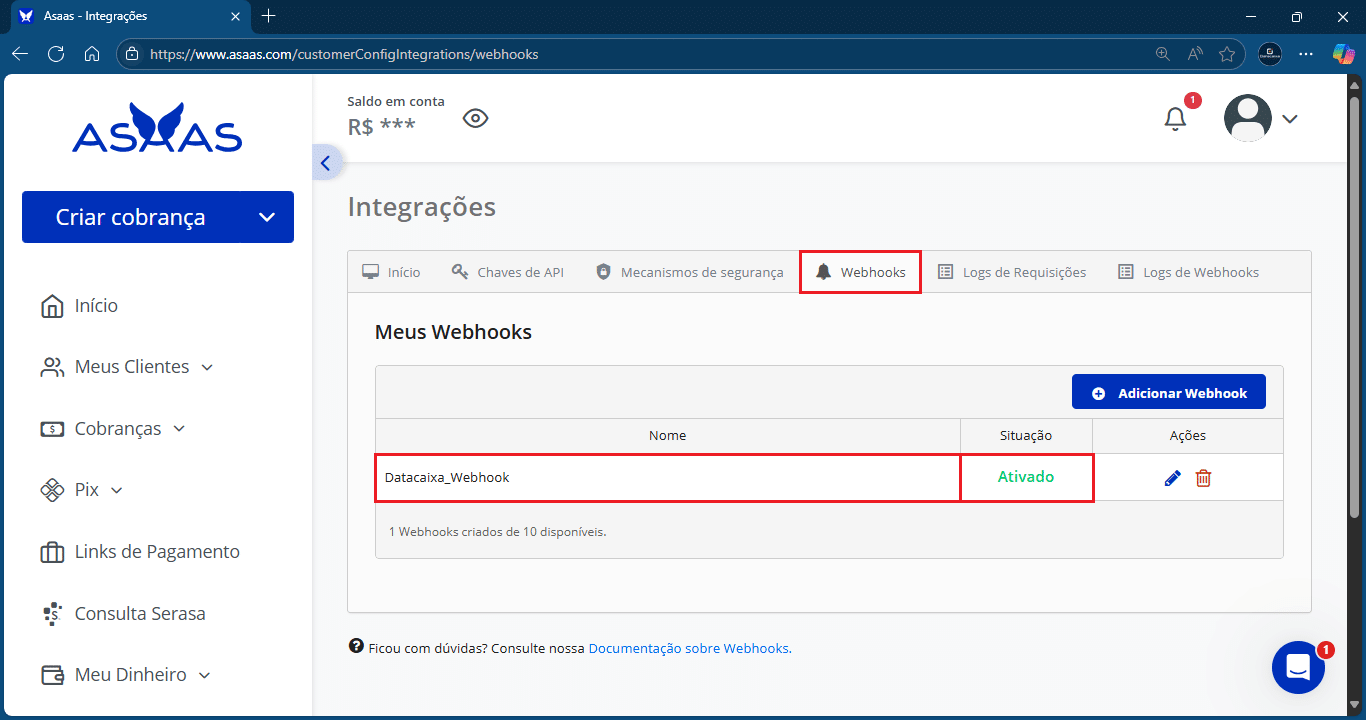Screen dimensions: 1366x720
Task: Click the Consulta Serasa sidebar icon
Action: pos(52,613)
